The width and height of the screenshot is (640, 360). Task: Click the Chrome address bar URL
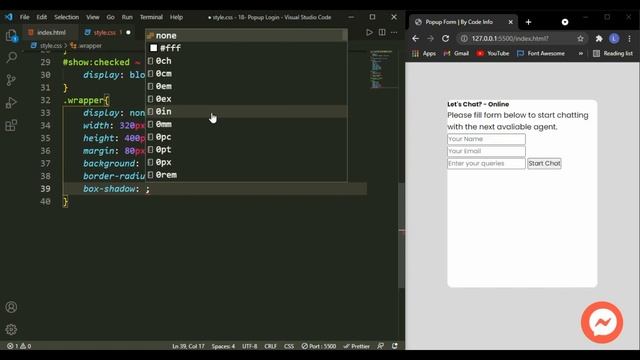(x=510, y=38)
